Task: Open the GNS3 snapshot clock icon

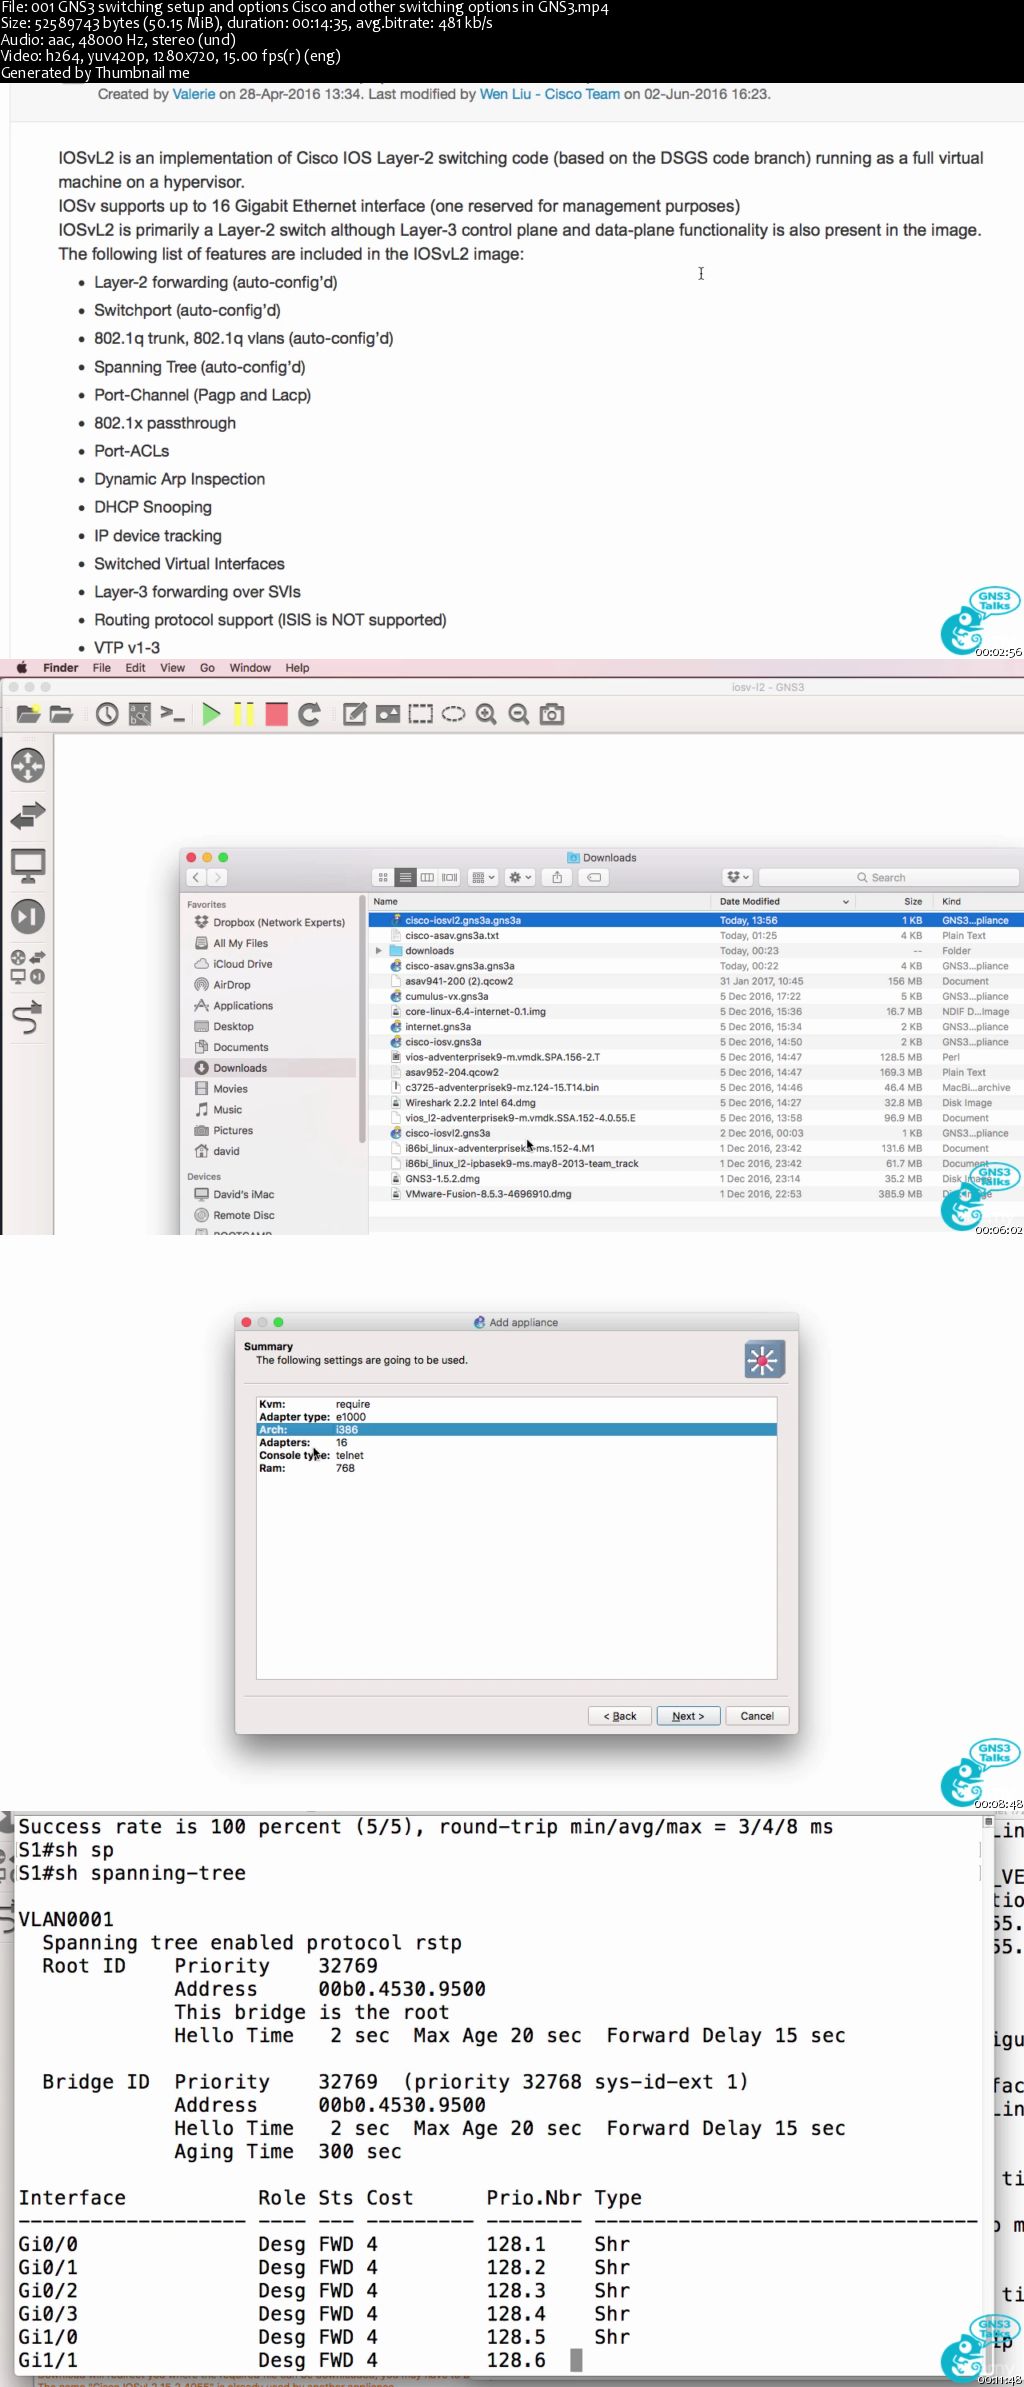Action: [x=107, y=714]
